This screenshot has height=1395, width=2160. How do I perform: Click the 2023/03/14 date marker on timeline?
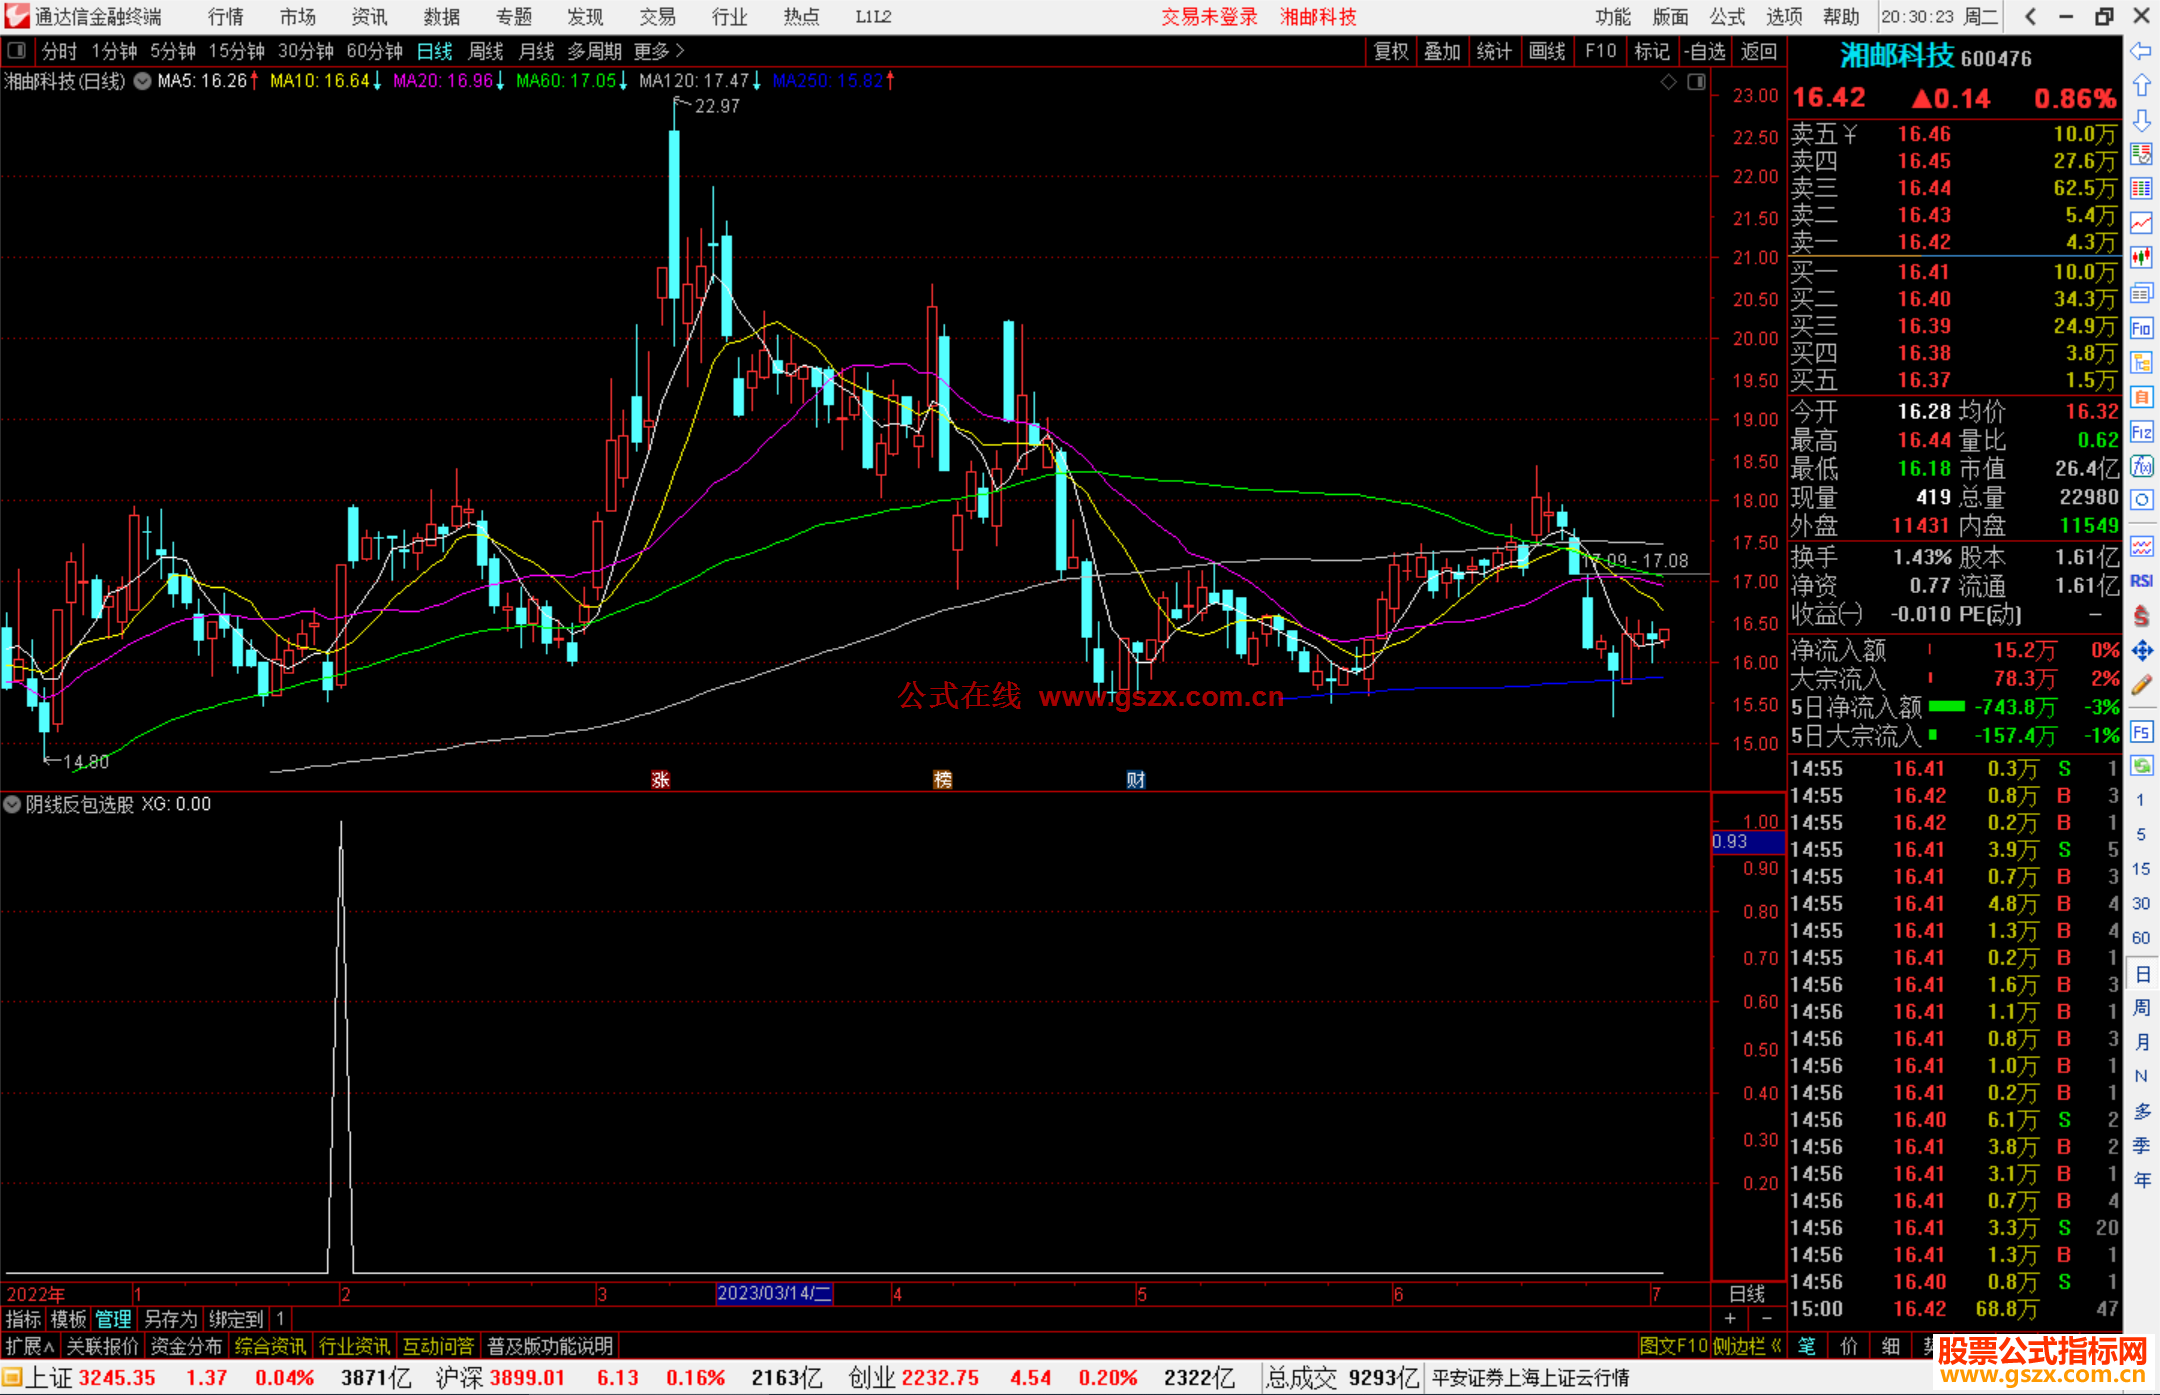point(774,1293)
